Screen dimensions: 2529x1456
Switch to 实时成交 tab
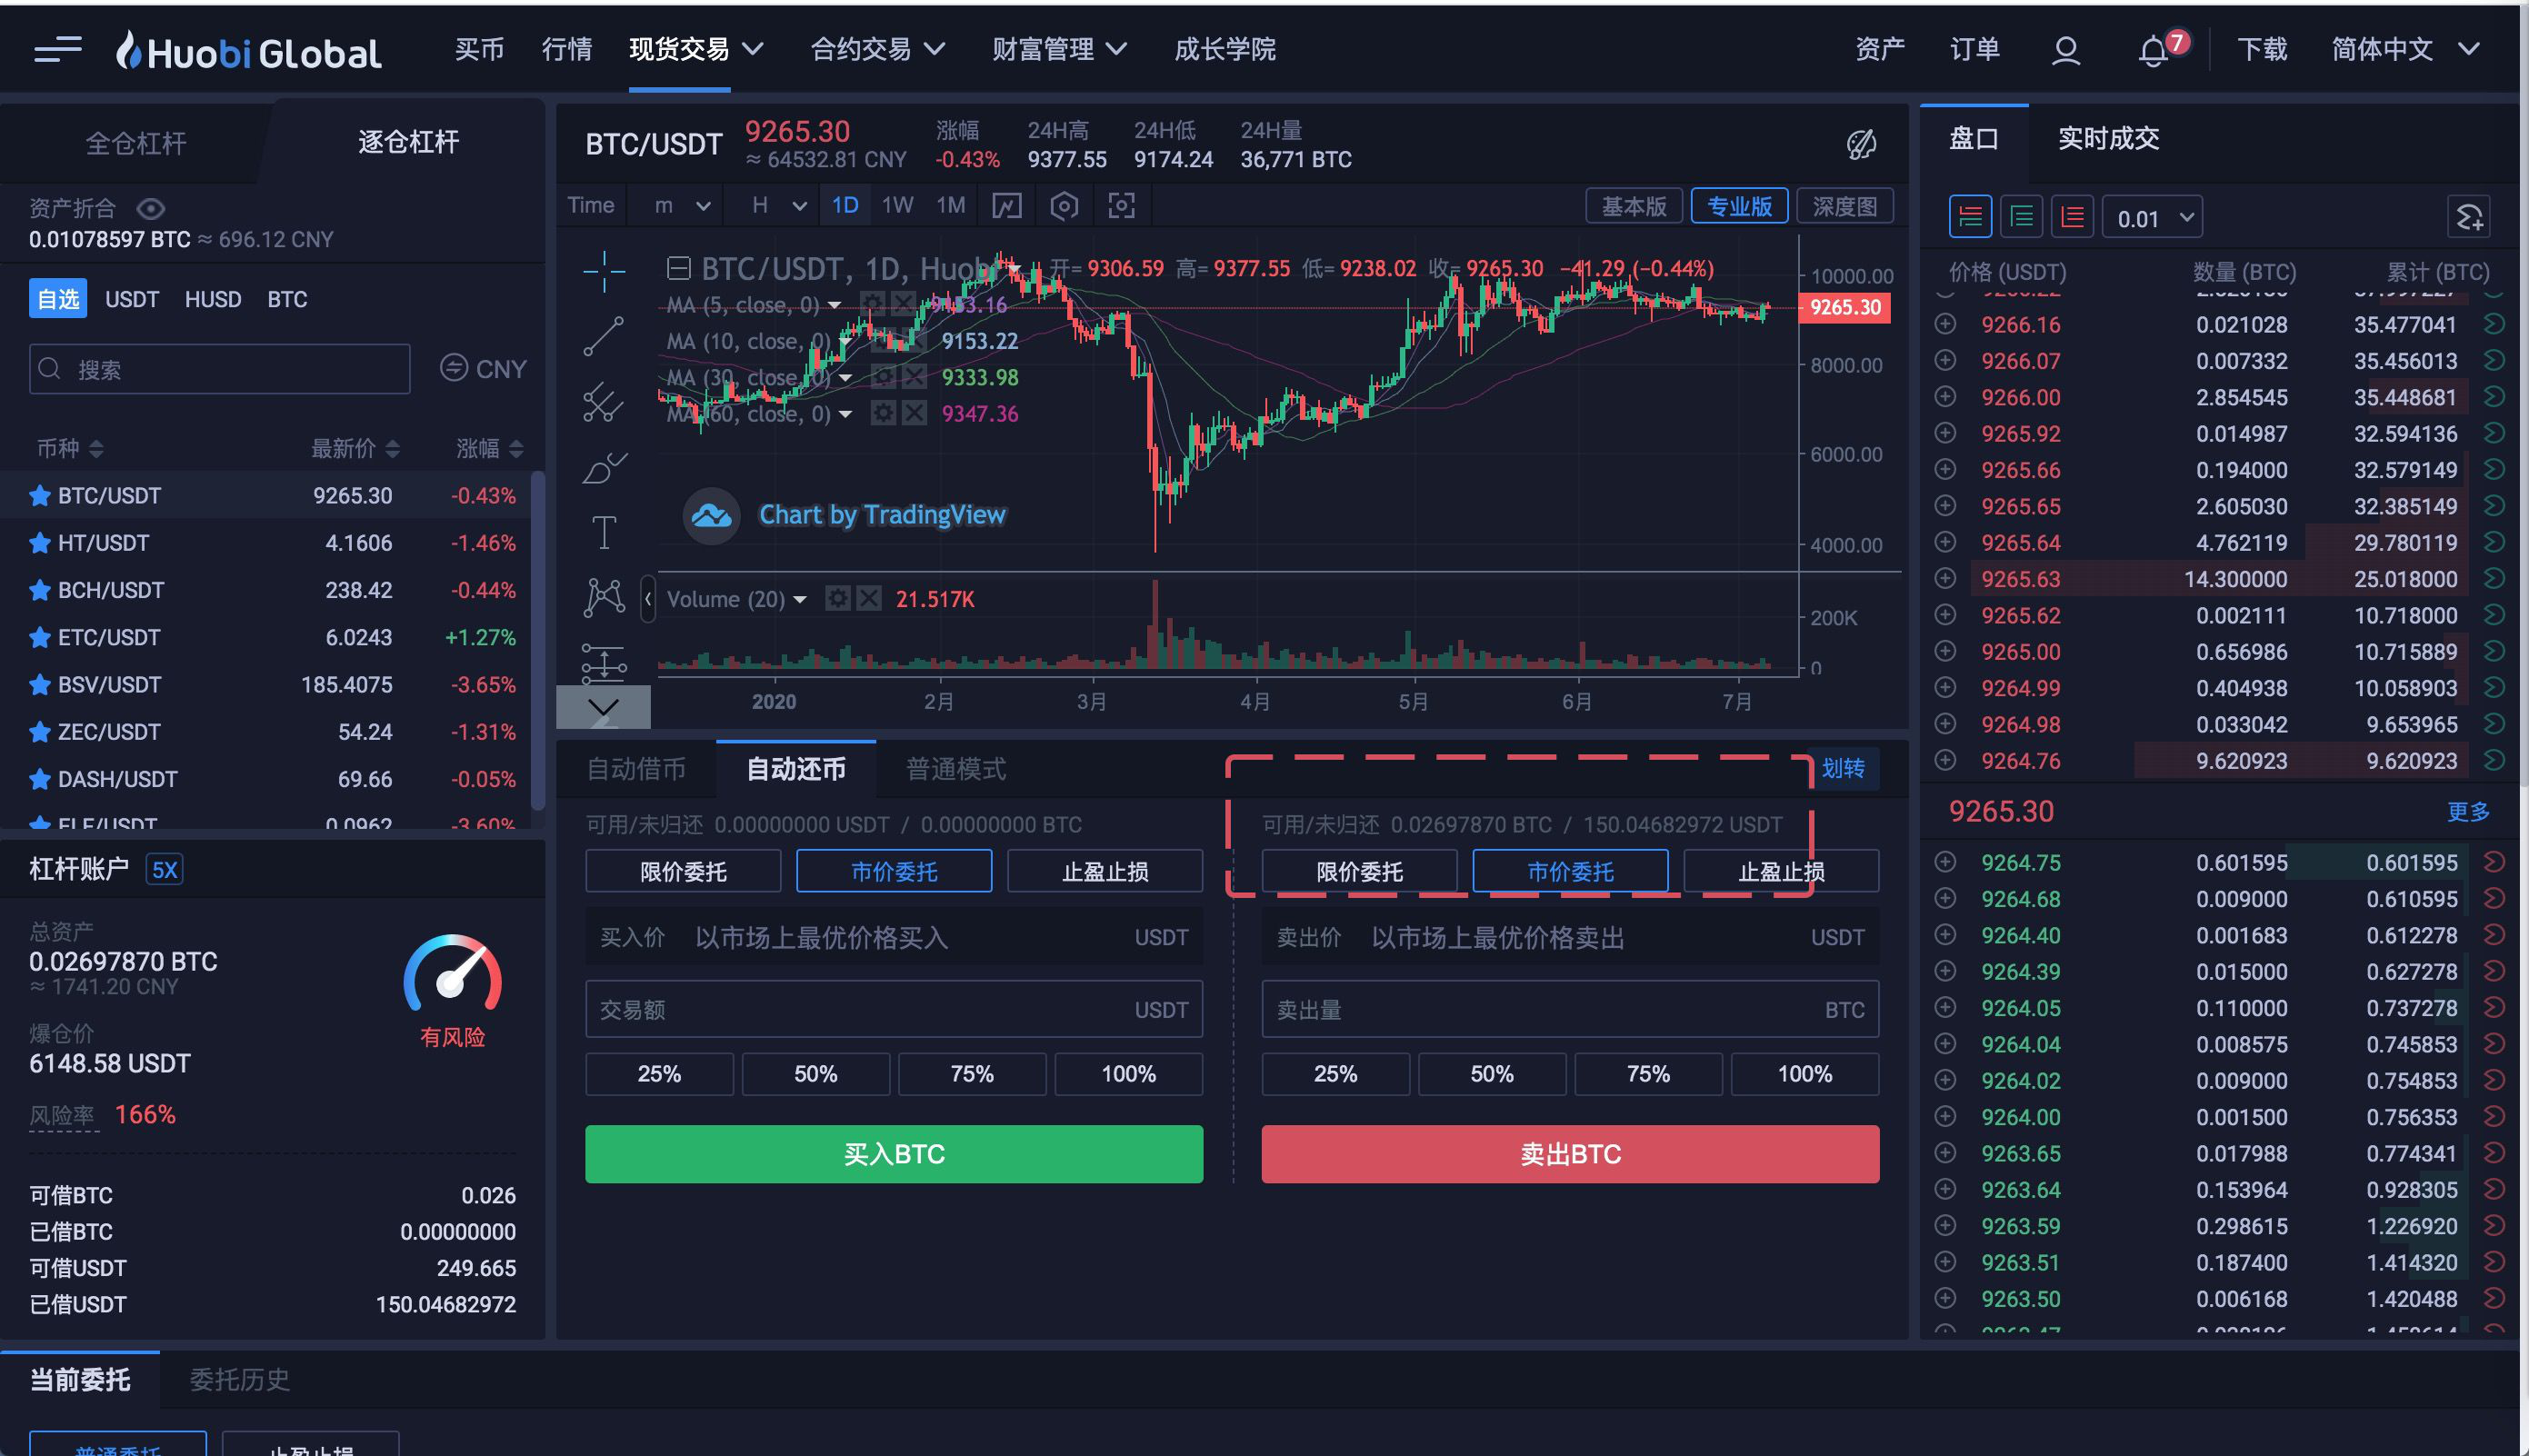2108,138
